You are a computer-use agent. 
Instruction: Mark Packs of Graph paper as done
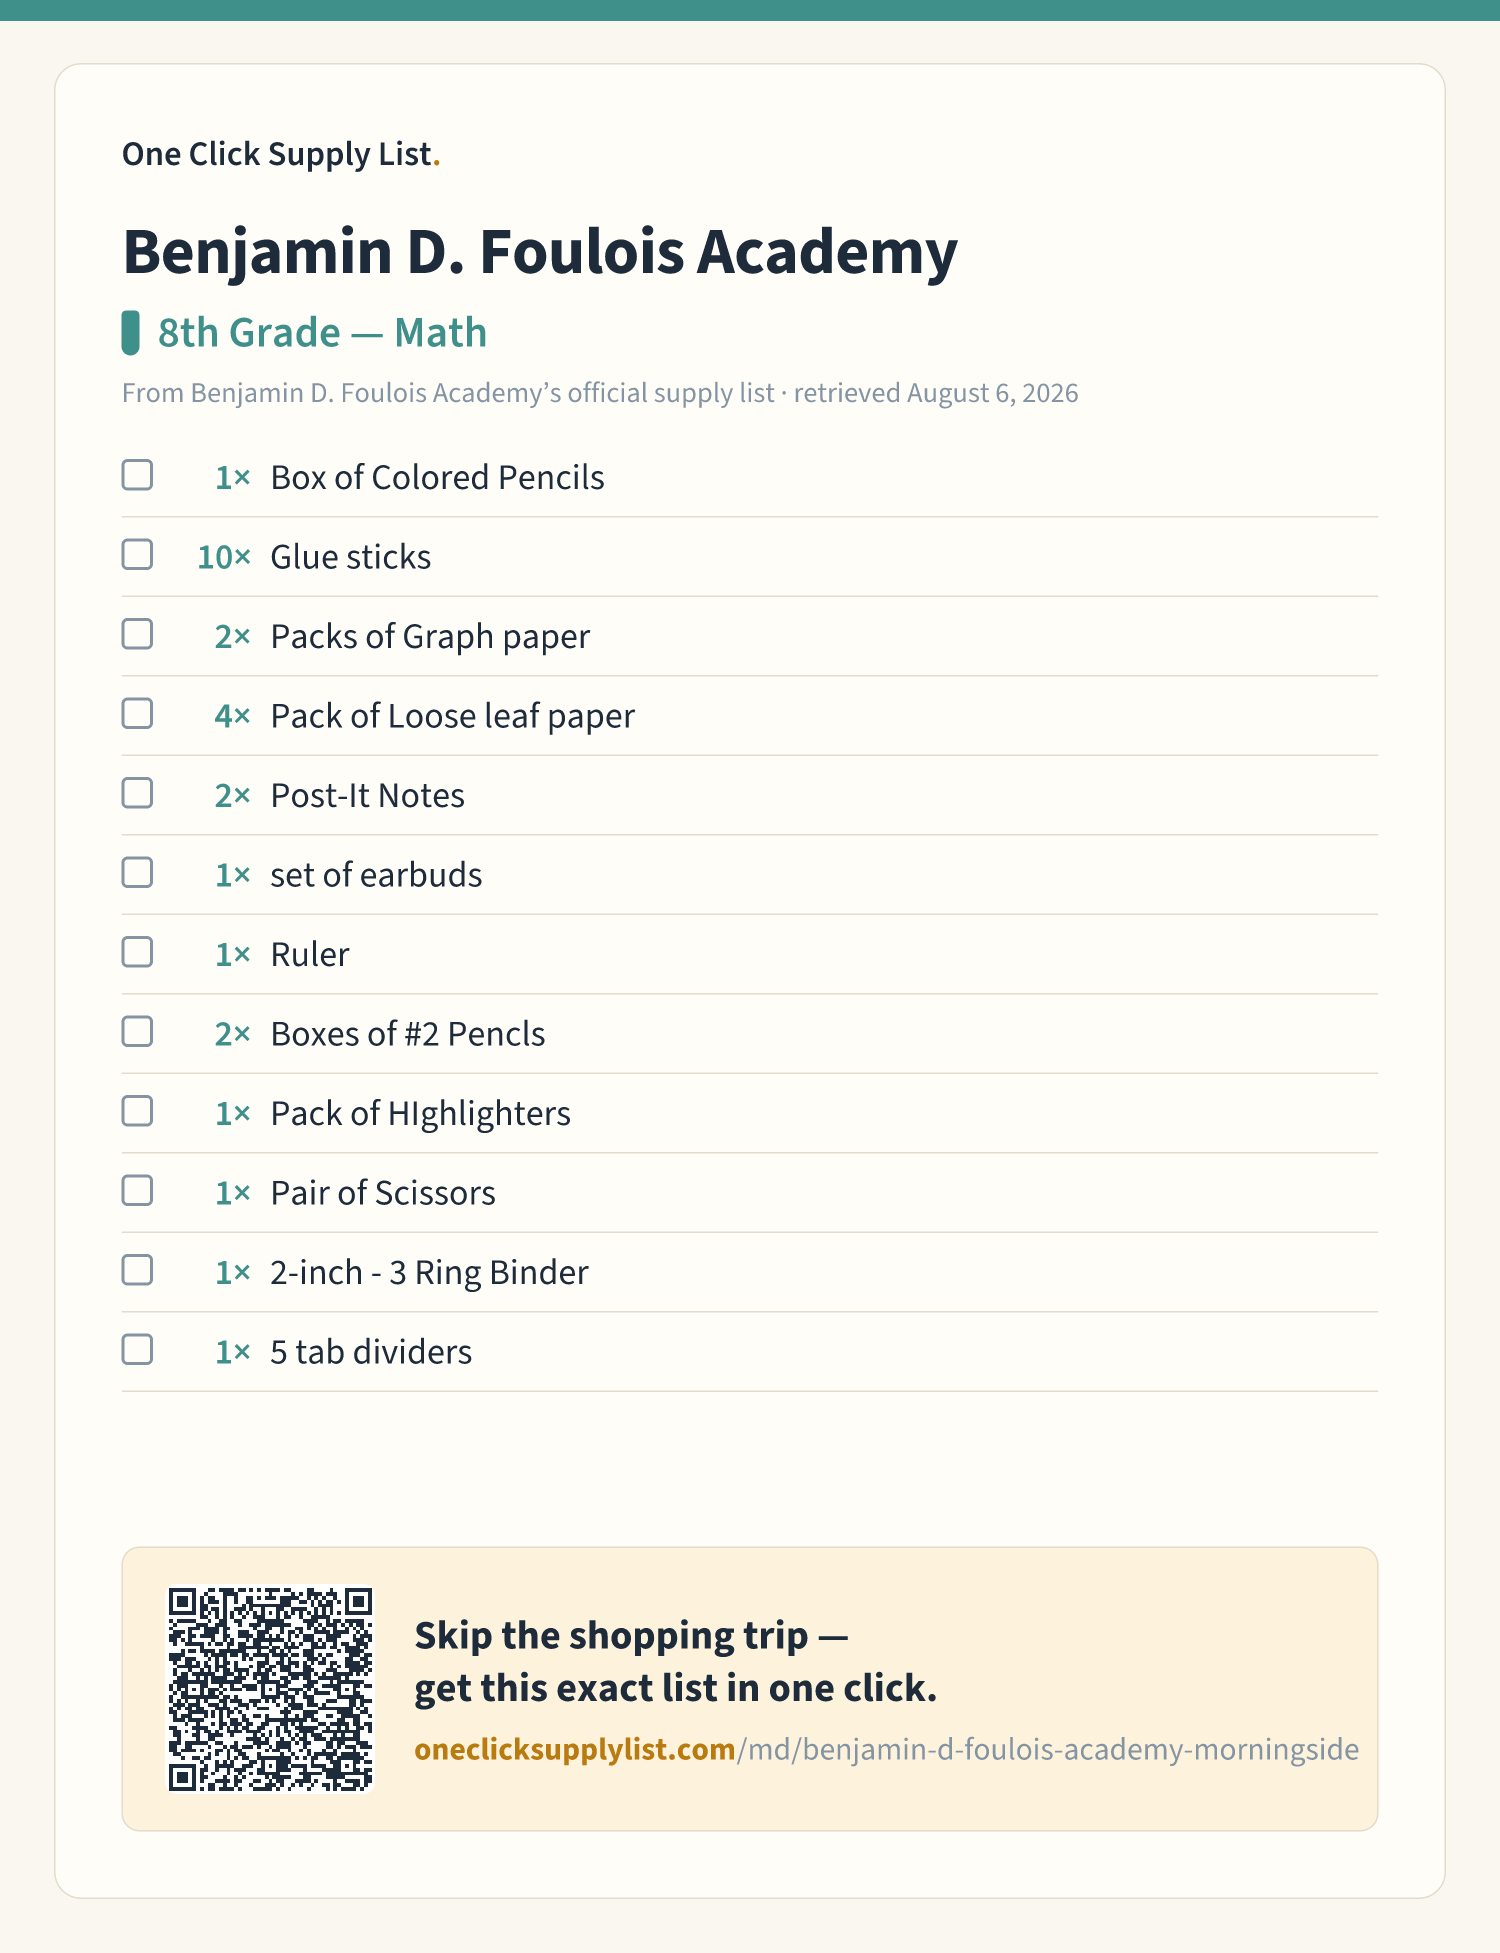pos(137,634)
